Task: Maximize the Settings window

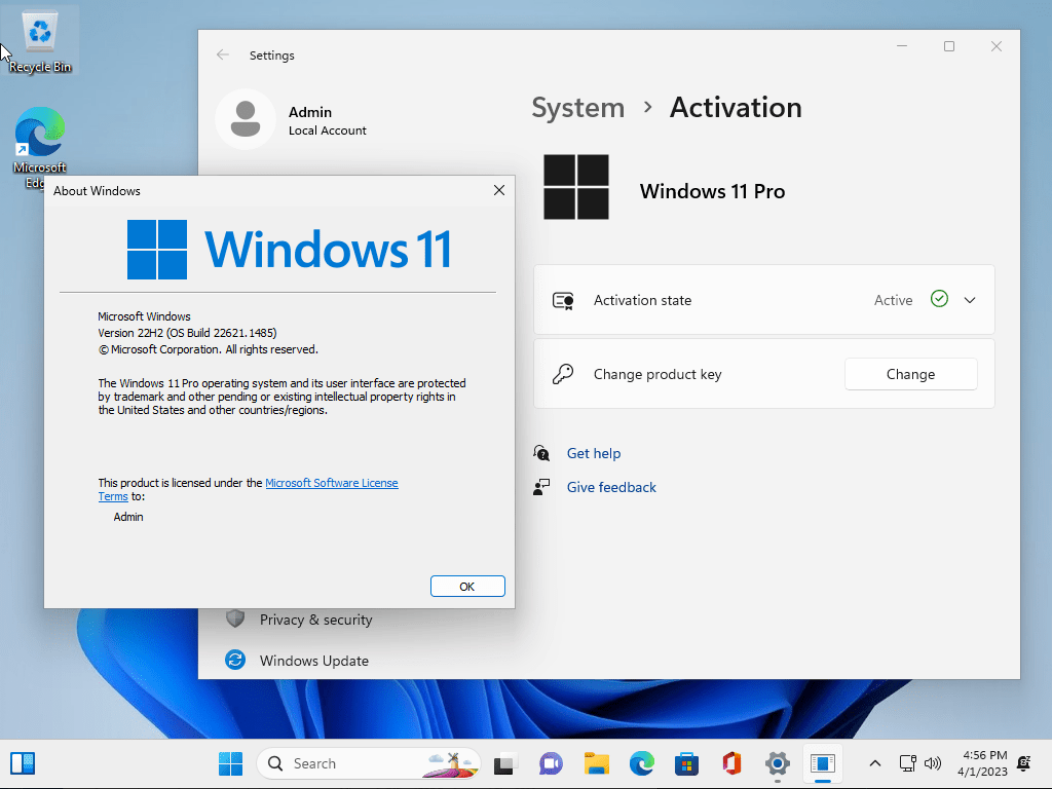Action: [949, 46]
